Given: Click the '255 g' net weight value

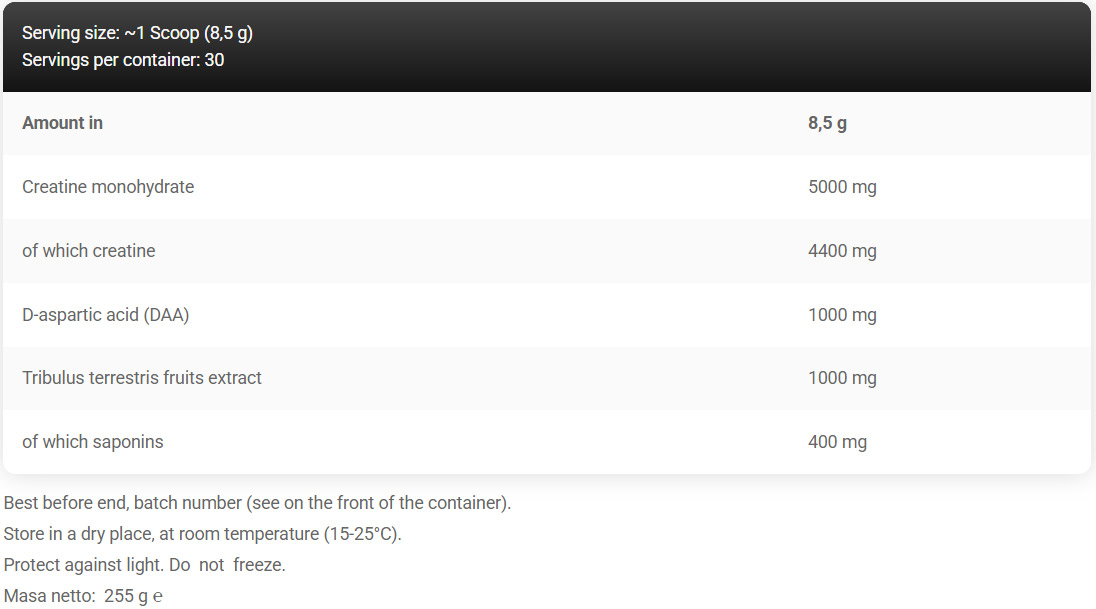Looking at the screenshot, I should [125, 597].
